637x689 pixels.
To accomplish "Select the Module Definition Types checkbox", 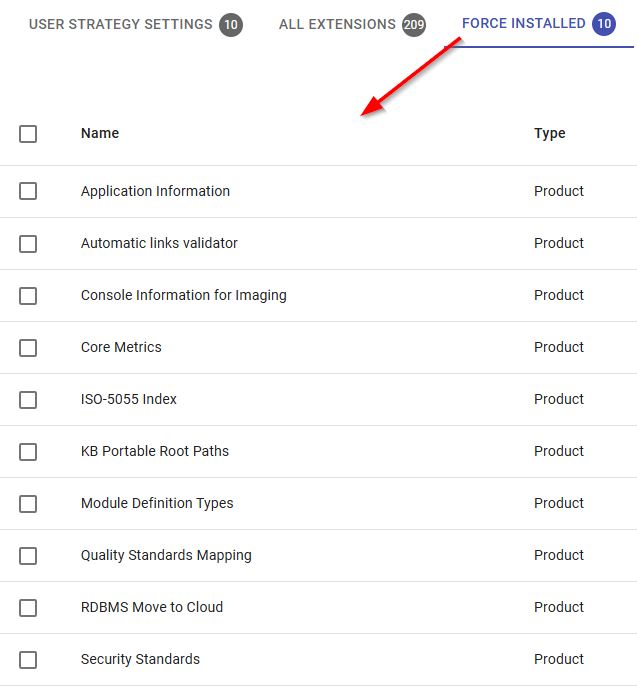I will click(x=28, y=503).
